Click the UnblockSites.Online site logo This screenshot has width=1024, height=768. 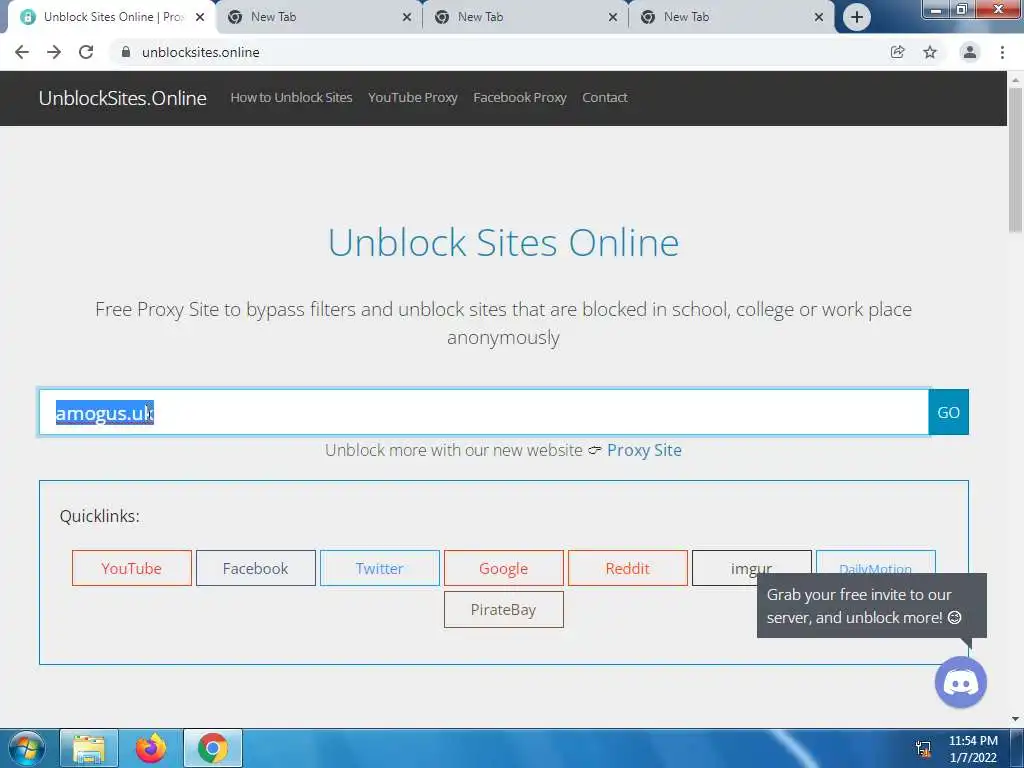pos(123,98)
